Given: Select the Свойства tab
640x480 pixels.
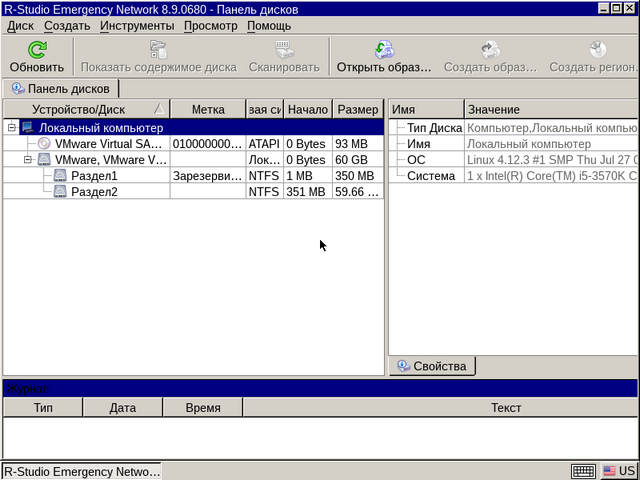Looking at the screenshot, I should [x=432, y=366].
